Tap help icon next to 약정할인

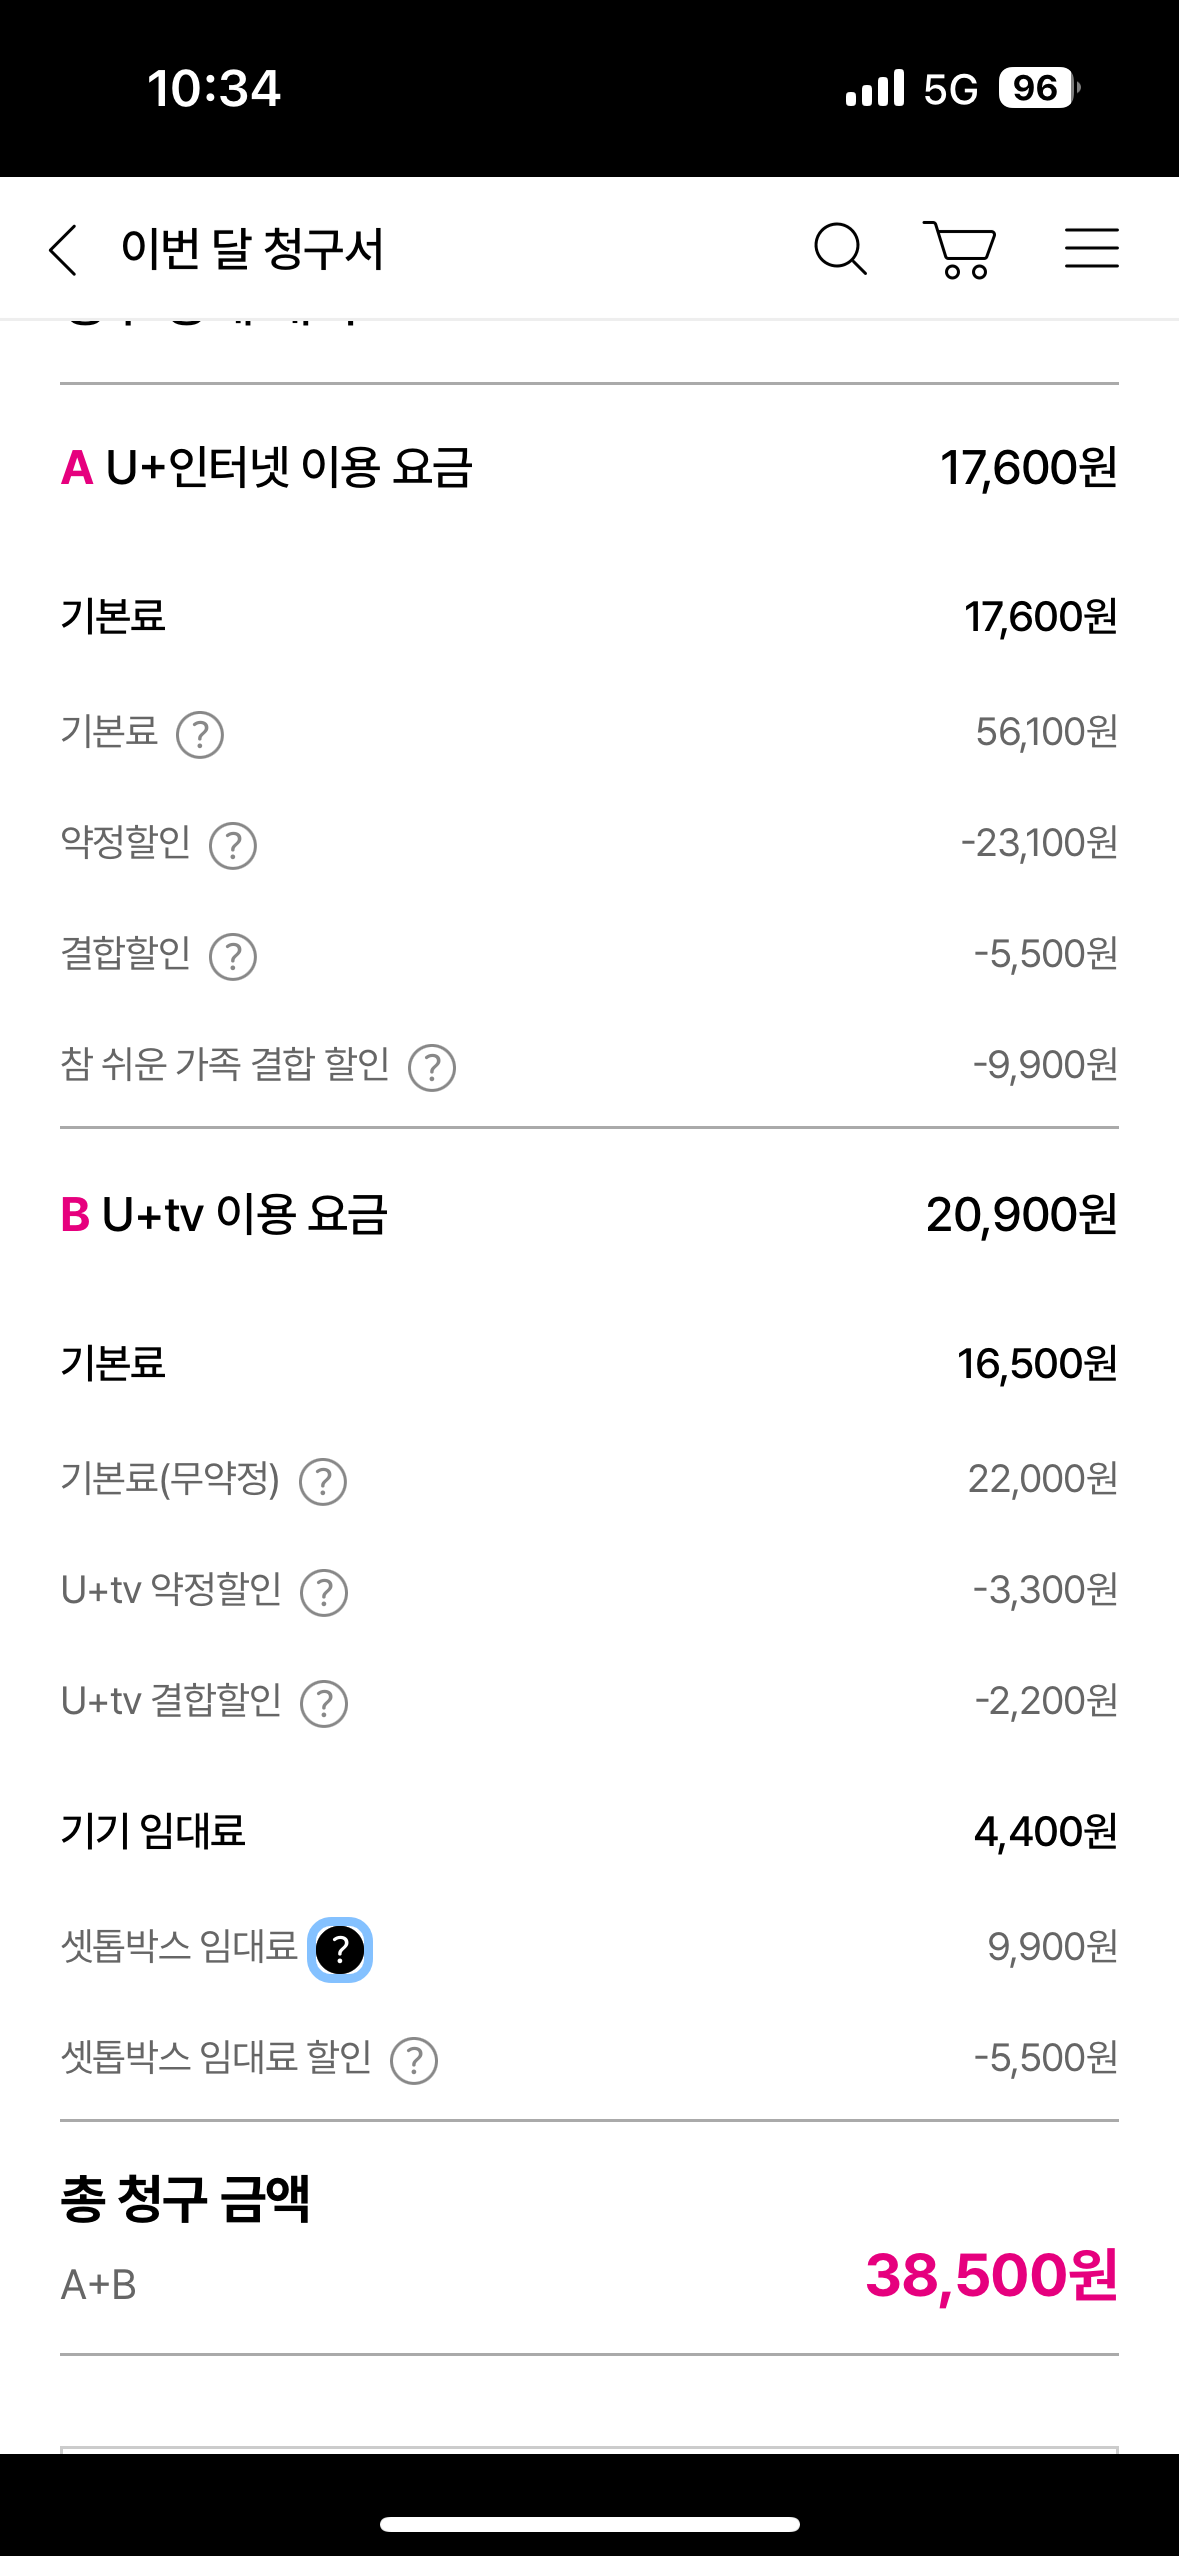pyautogui.click(x=233, y=846)
